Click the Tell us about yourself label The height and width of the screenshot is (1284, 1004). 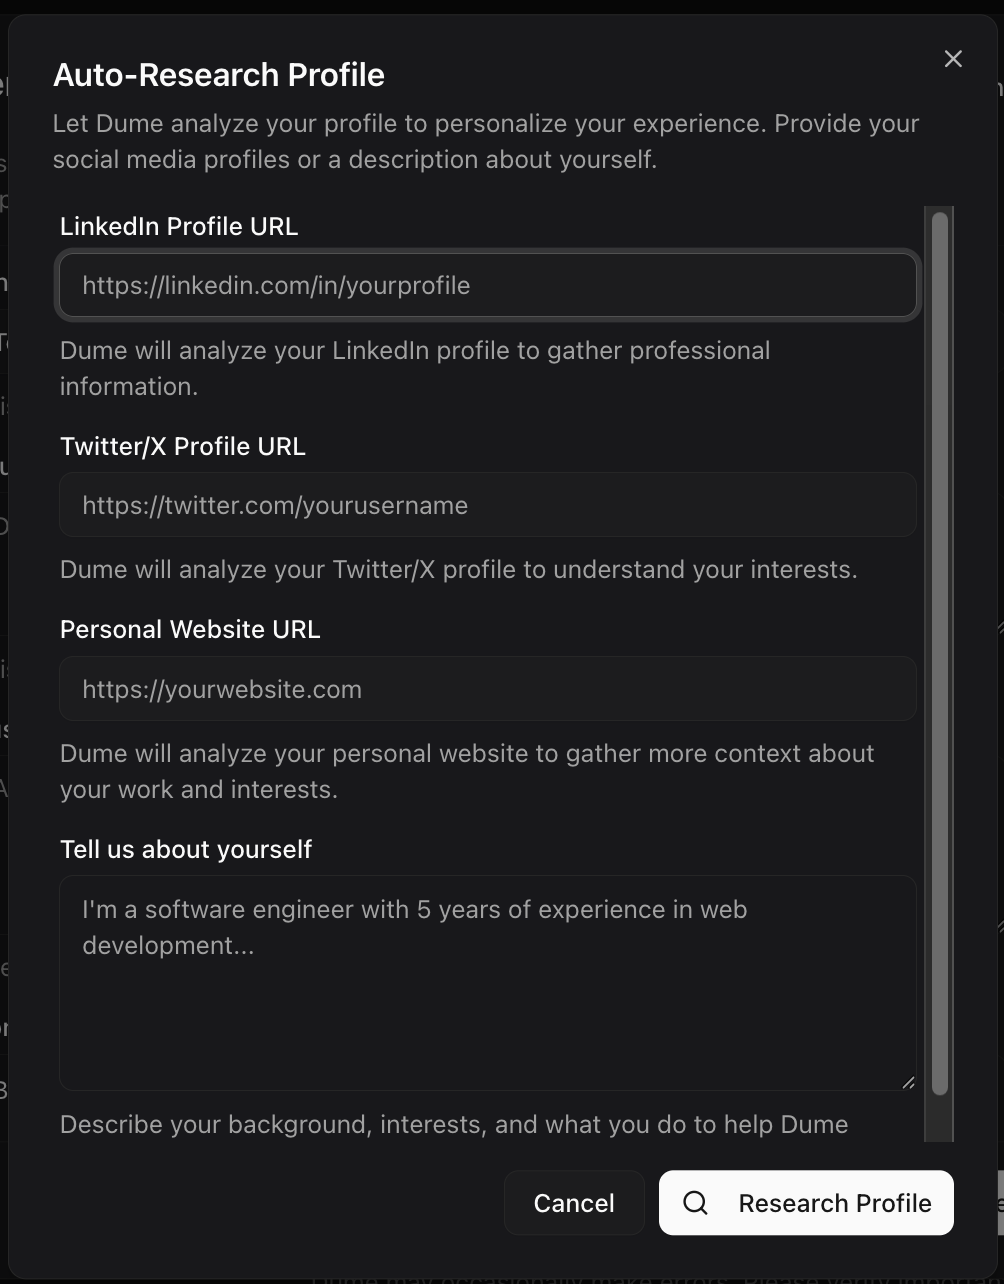click(186, 849)
